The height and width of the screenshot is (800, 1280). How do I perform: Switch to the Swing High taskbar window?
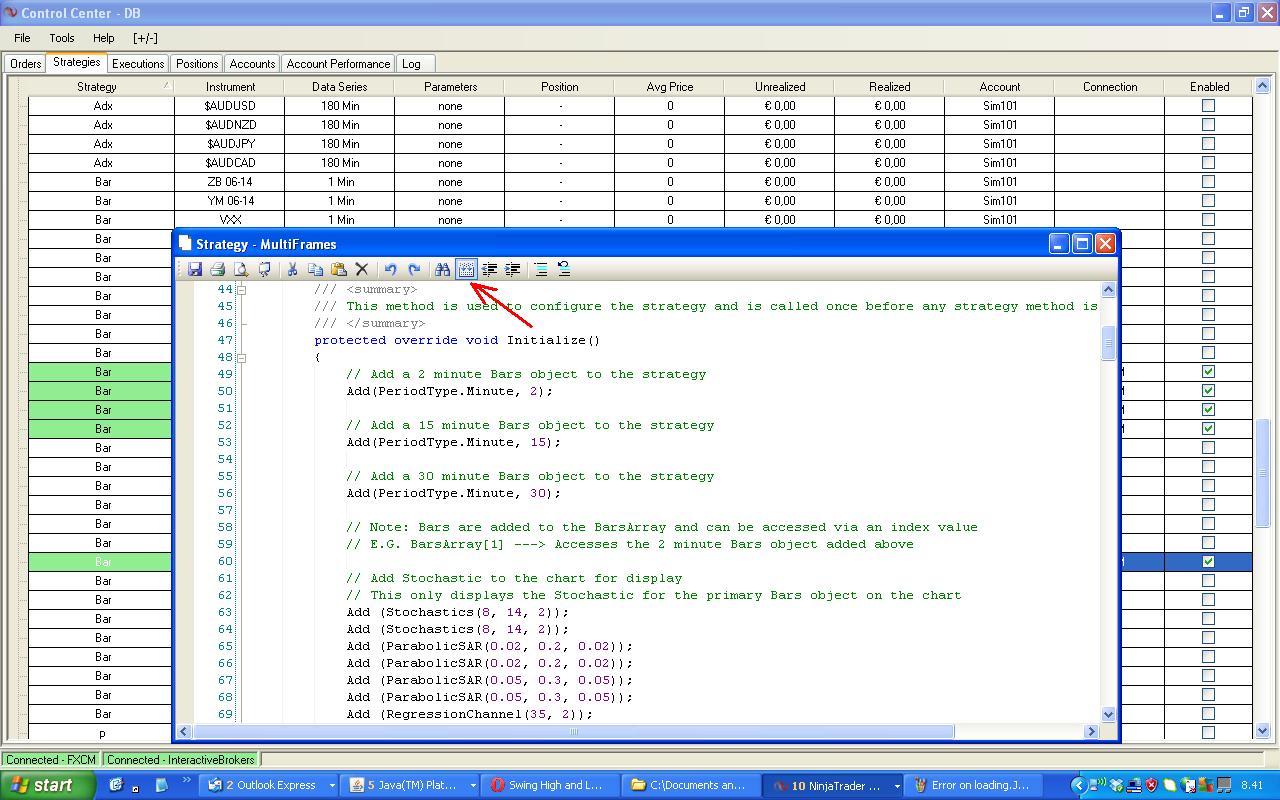point(549,785)
